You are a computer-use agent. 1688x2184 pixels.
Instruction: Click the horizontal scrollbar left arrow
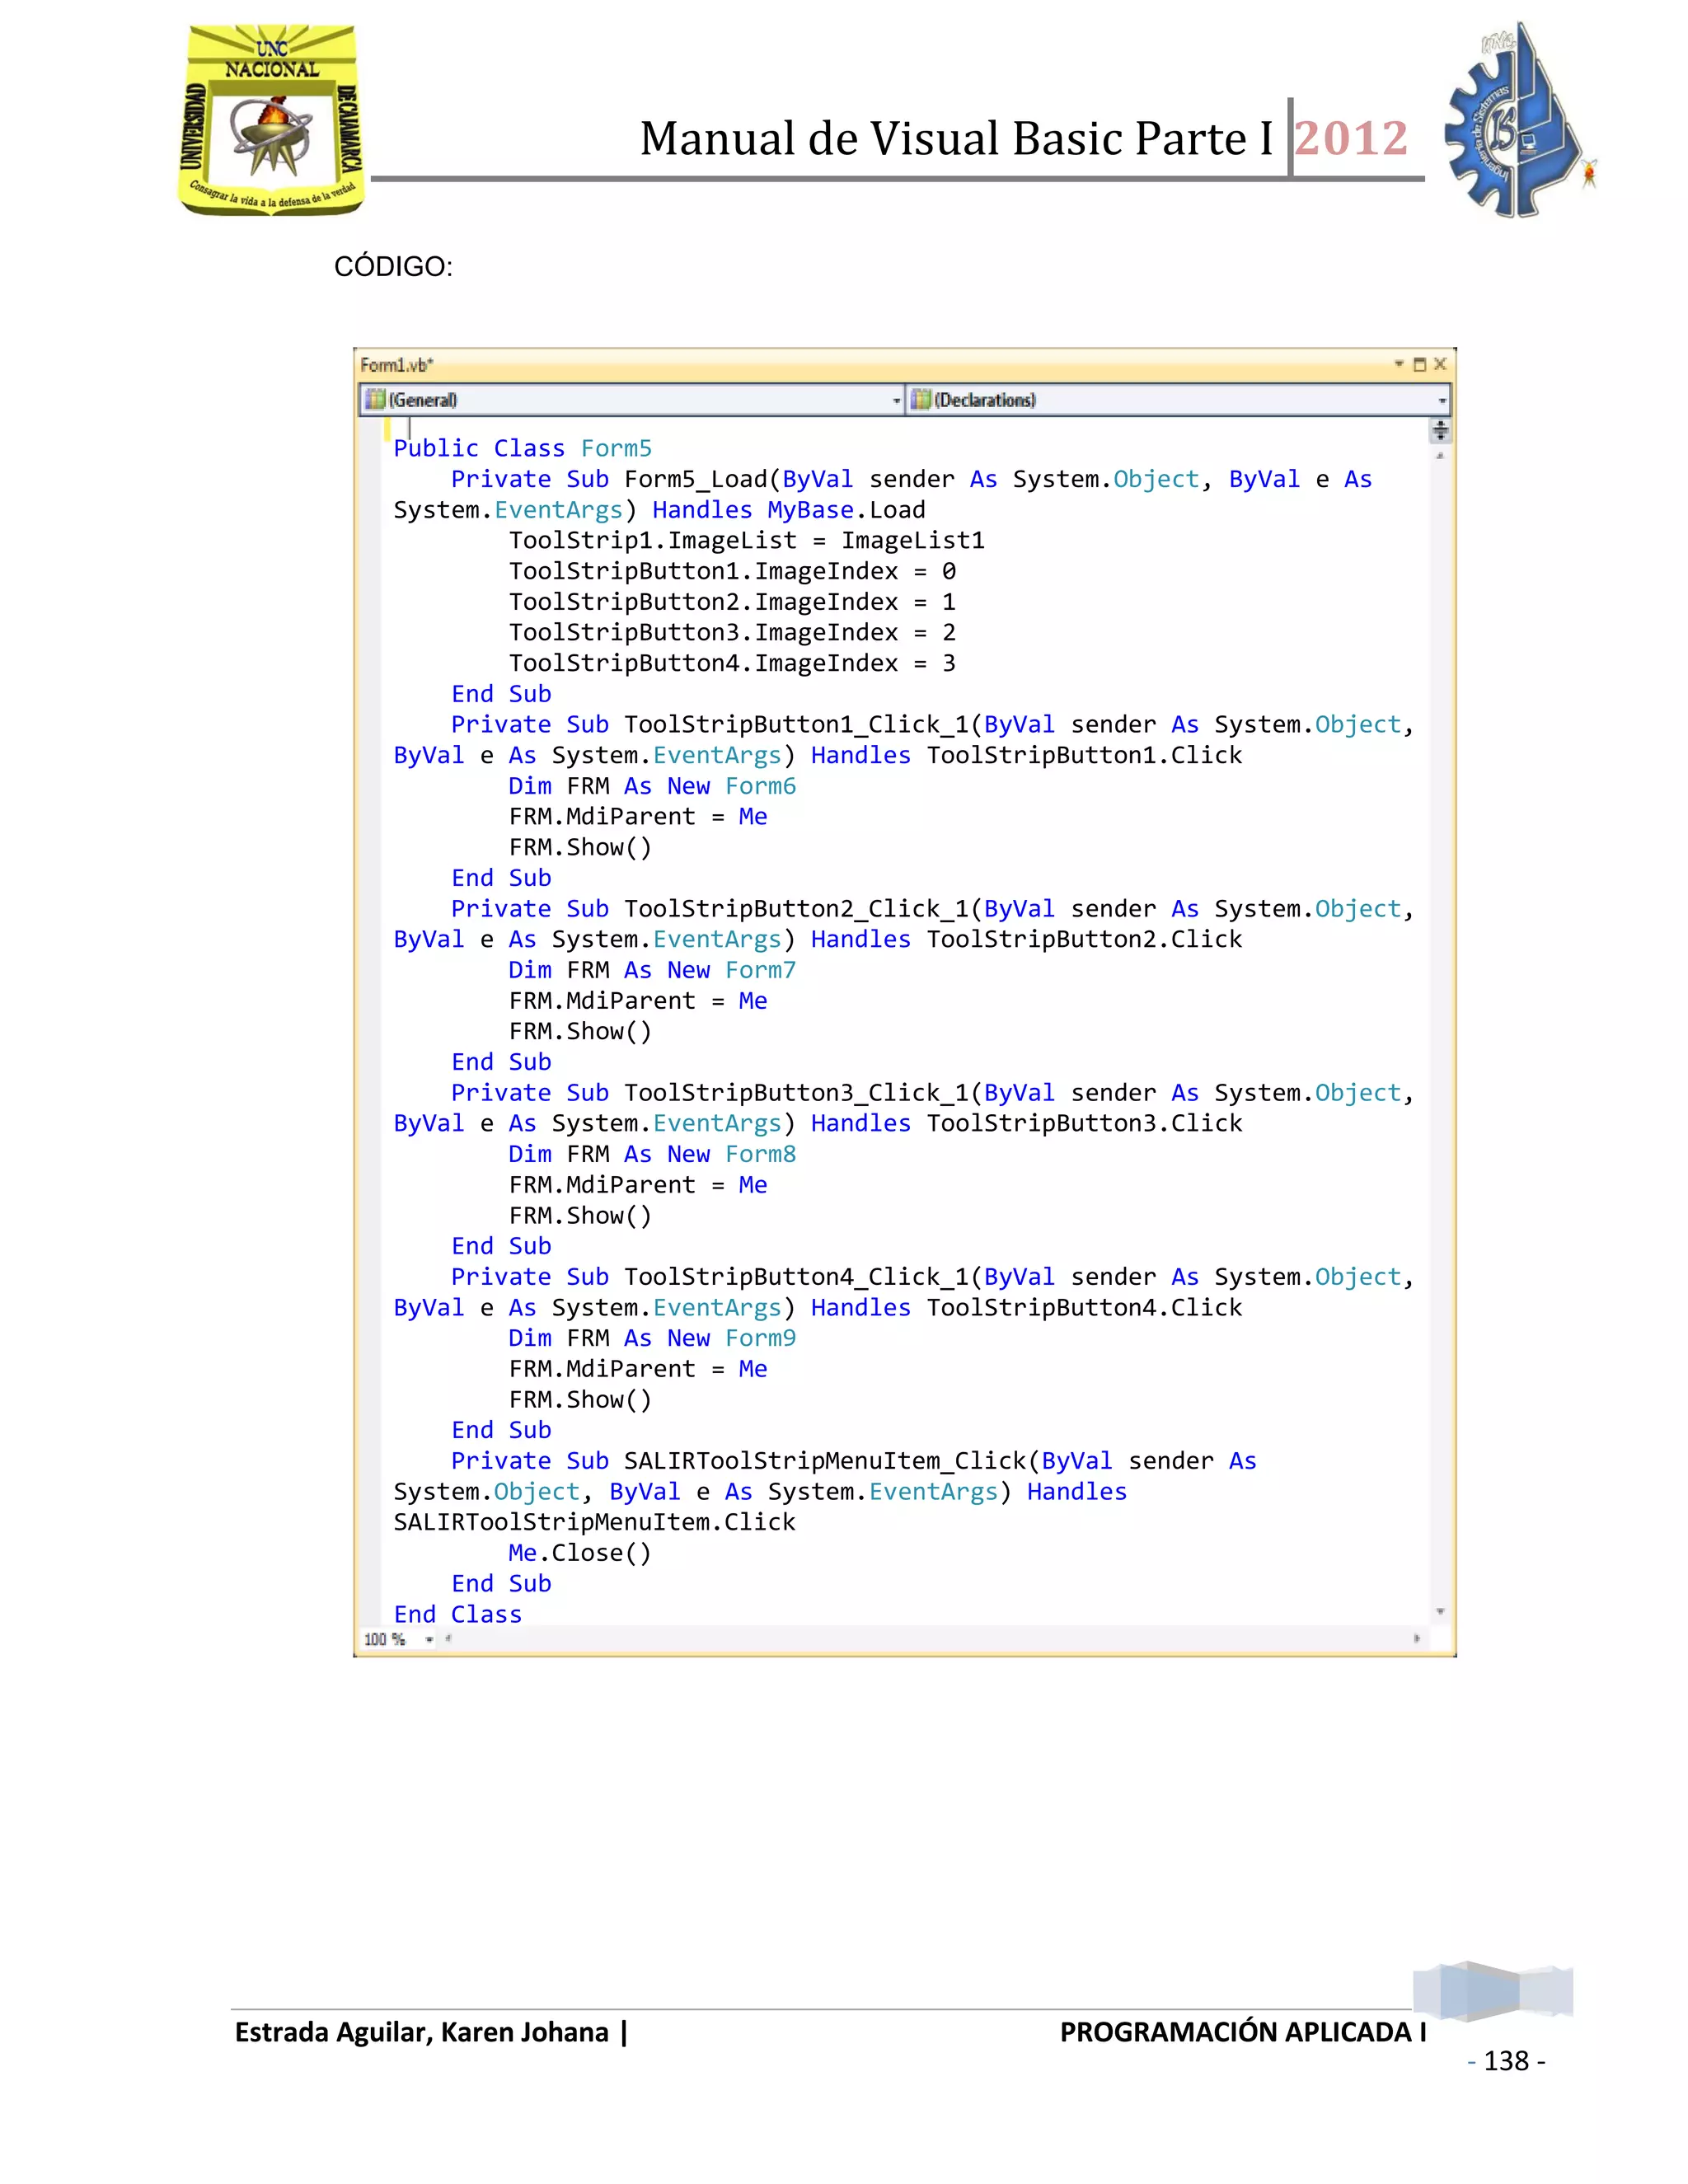pyautogui.click(x=448, y=1638)
